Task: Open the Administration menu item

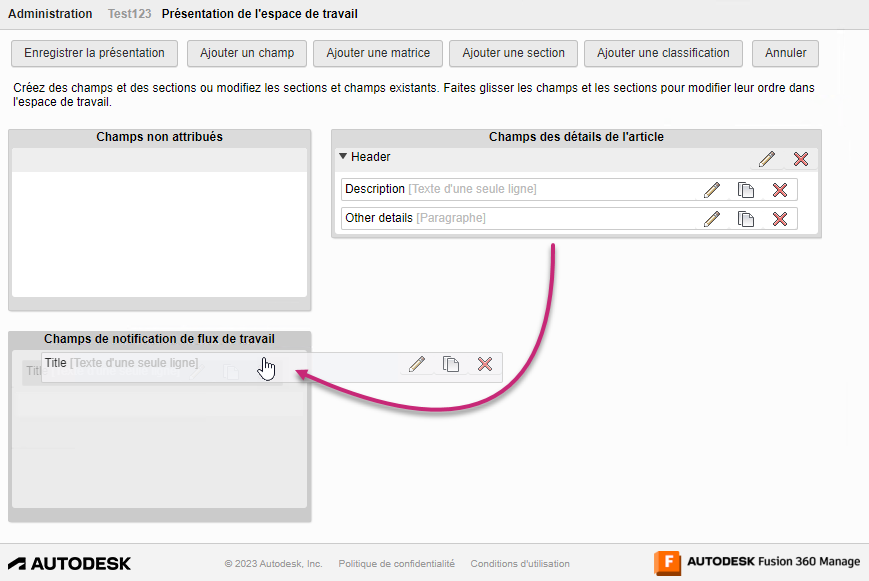Action: click(x=50, y=13)
